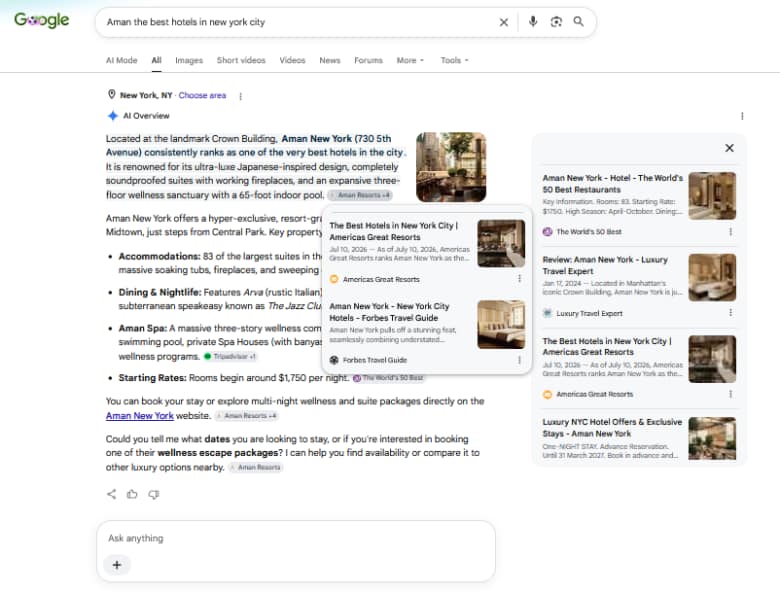The height and width of the screenshot is (592, 780).
Task: Open Aman New York - The World's 50 Best Restaurants result
Action: pyautogui.click(x=612, y=184)
